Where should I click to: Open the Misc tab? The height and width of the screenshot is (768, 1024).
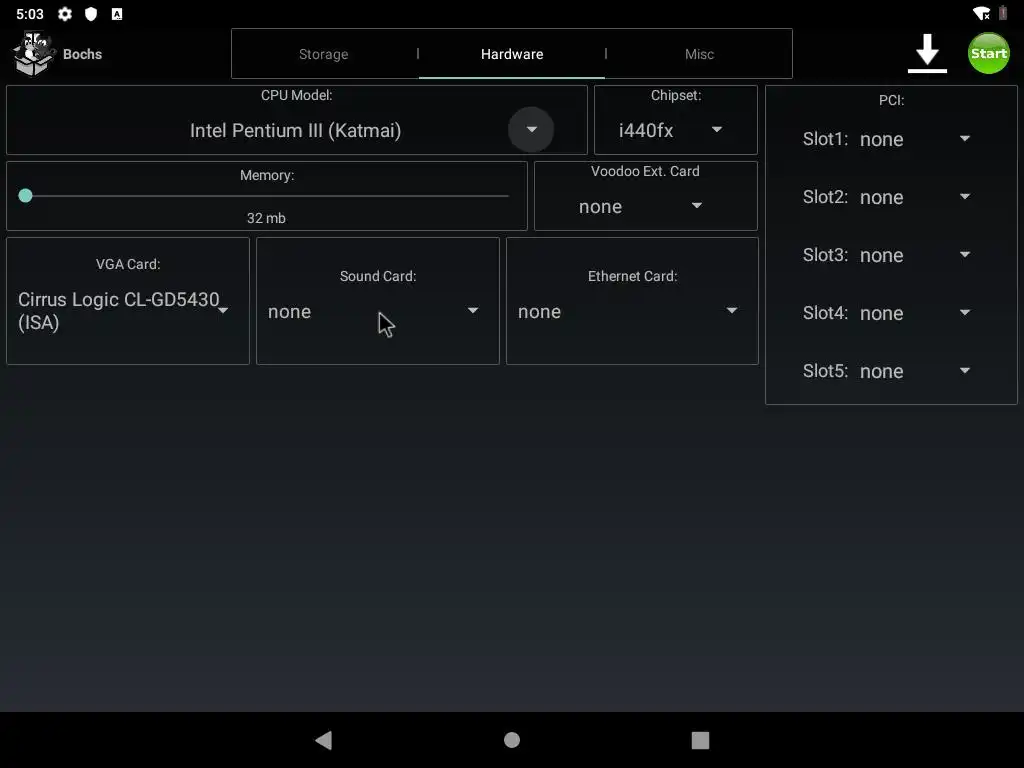699,54
